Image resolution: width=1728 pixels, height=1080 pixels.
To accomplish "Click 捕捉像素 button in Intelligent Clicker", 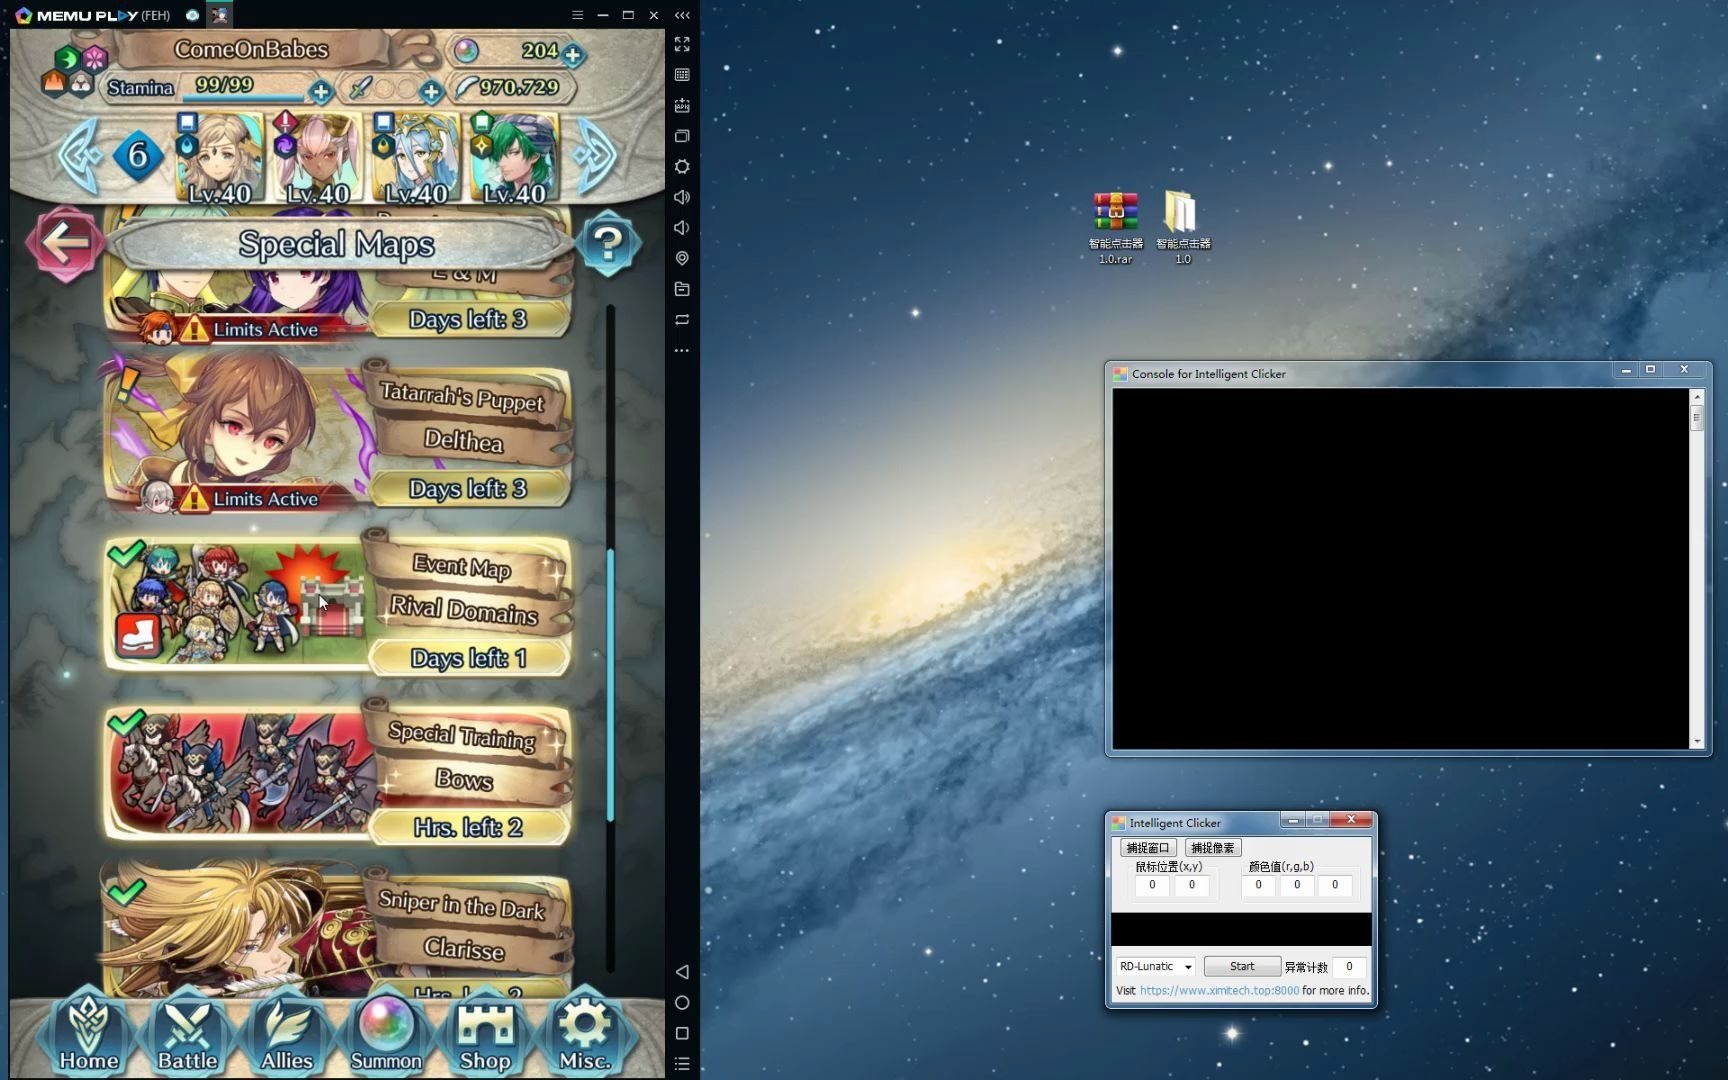I will pyautogui.click(x=1212, y=848).
